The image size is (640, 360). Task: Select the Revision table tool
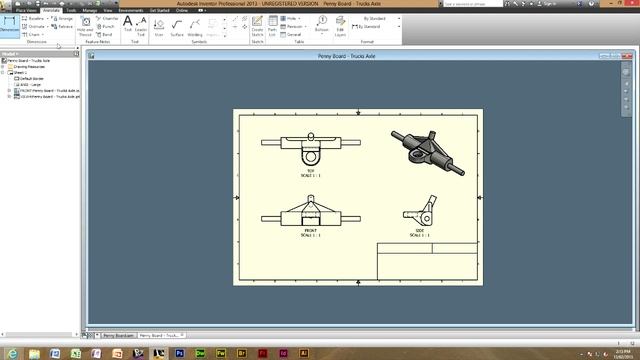point(291,27)
